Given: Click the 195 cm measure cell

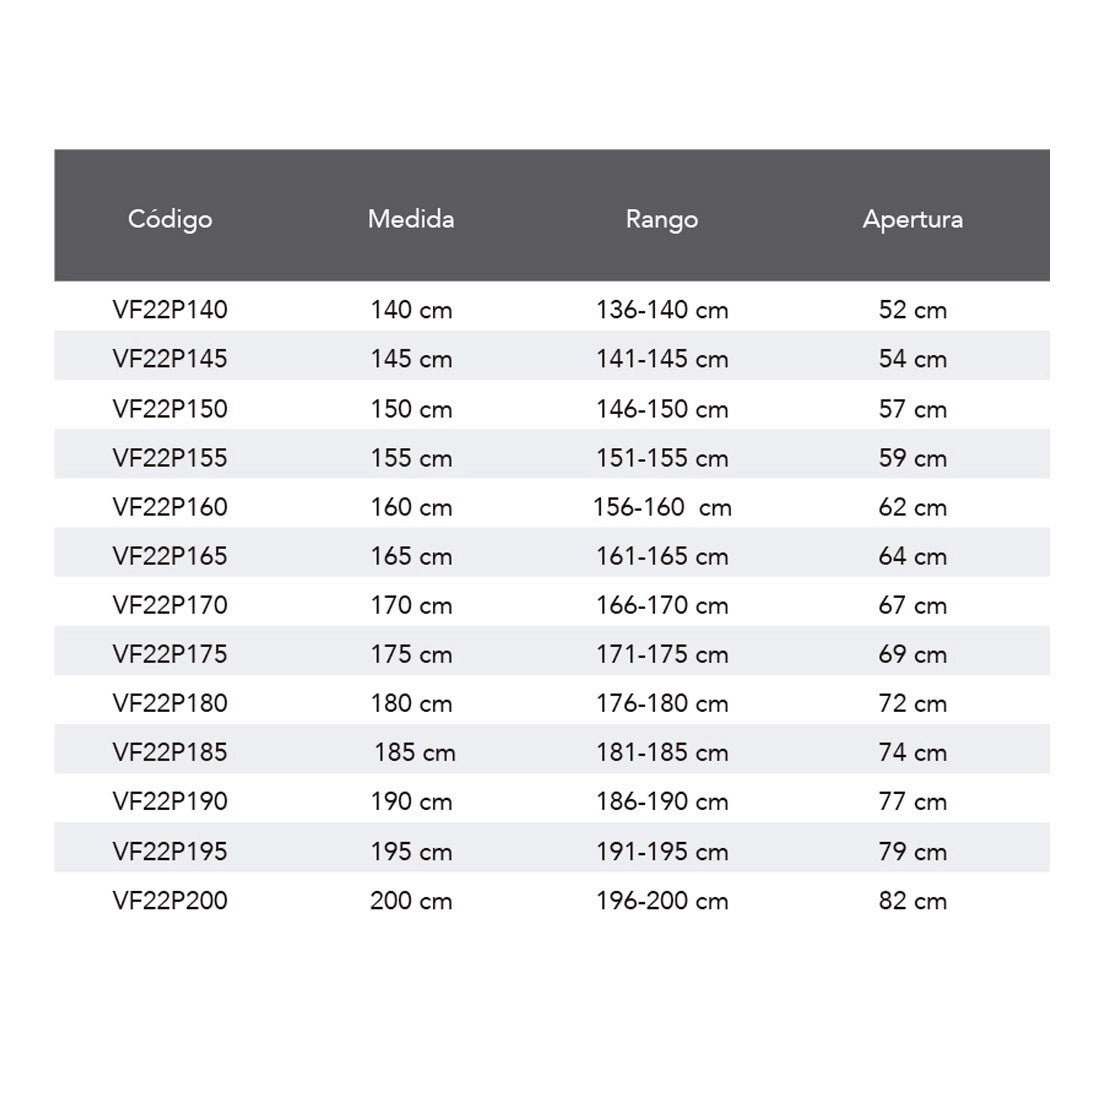Looking at the screenshot, I should tap(411, 851).
